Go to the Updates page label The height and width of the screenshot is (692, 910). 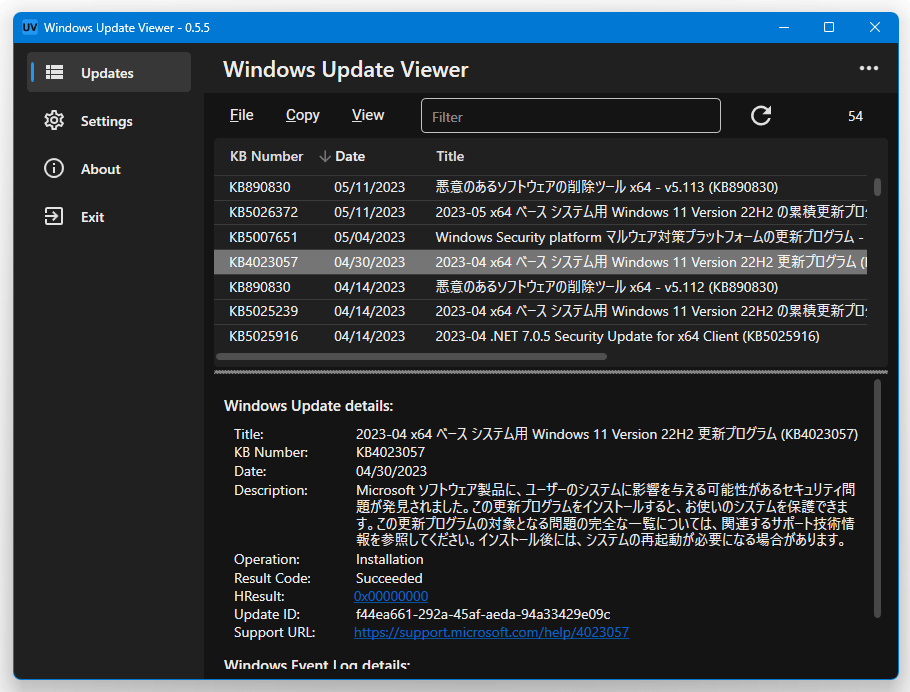pos(107,73)
